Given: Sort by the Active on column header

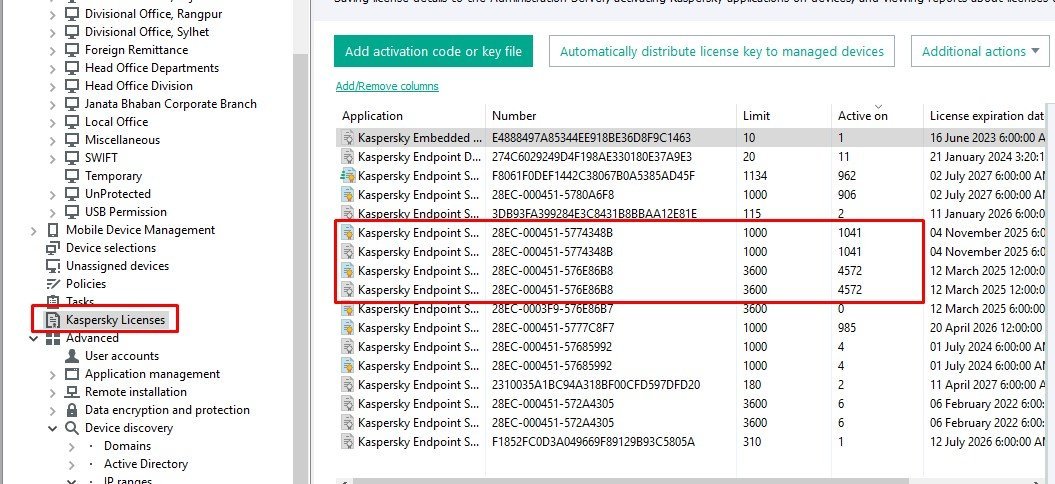Looking at the screenshot, I should pyautogui.click(x=877, y=116).
